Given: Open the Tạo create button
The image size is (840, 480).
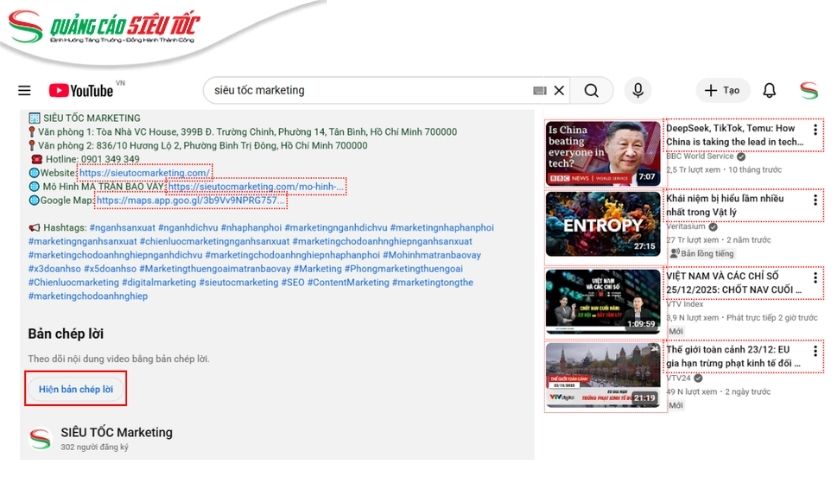Looking at the screenshot, I should pos(722,91).
